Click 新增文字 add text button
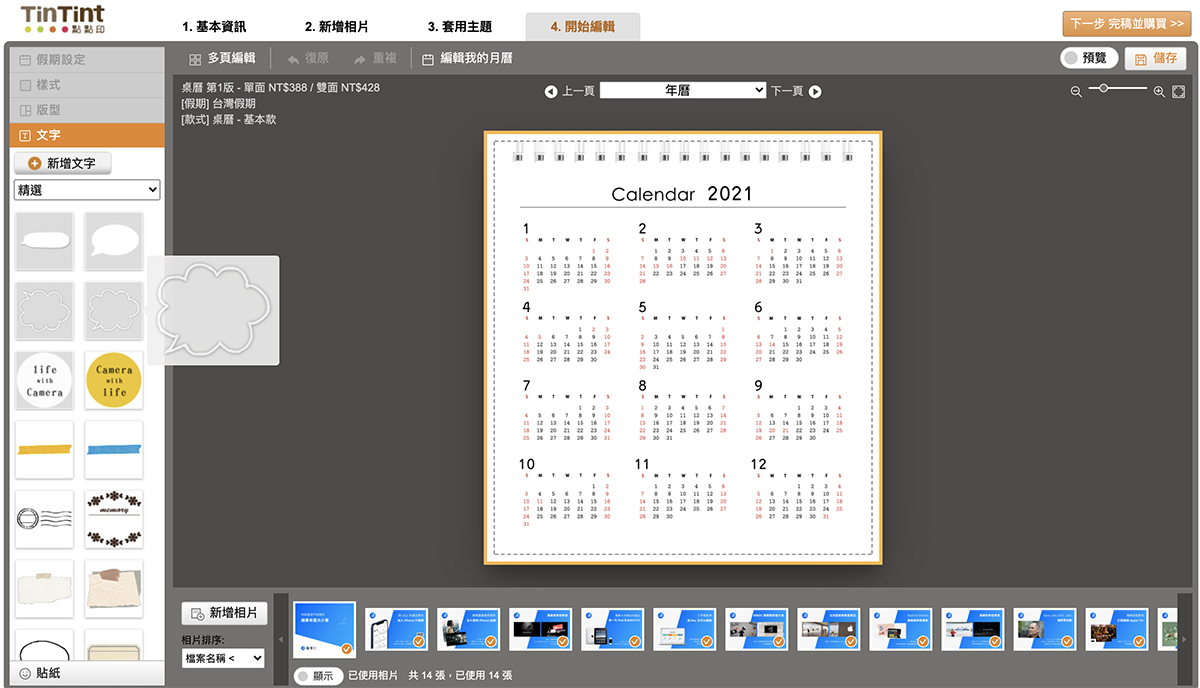 coord(62,163)
